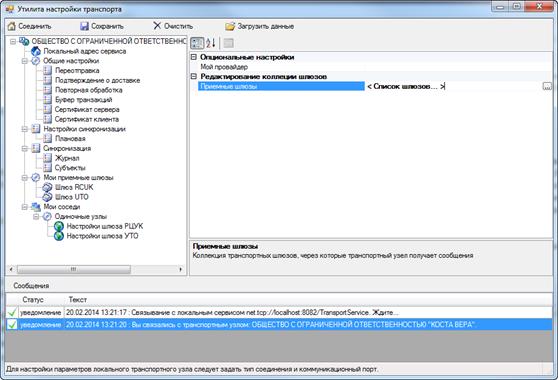558x380 pixels.
Task: Click the Список шлюзов value field
Action: (453, 86)
